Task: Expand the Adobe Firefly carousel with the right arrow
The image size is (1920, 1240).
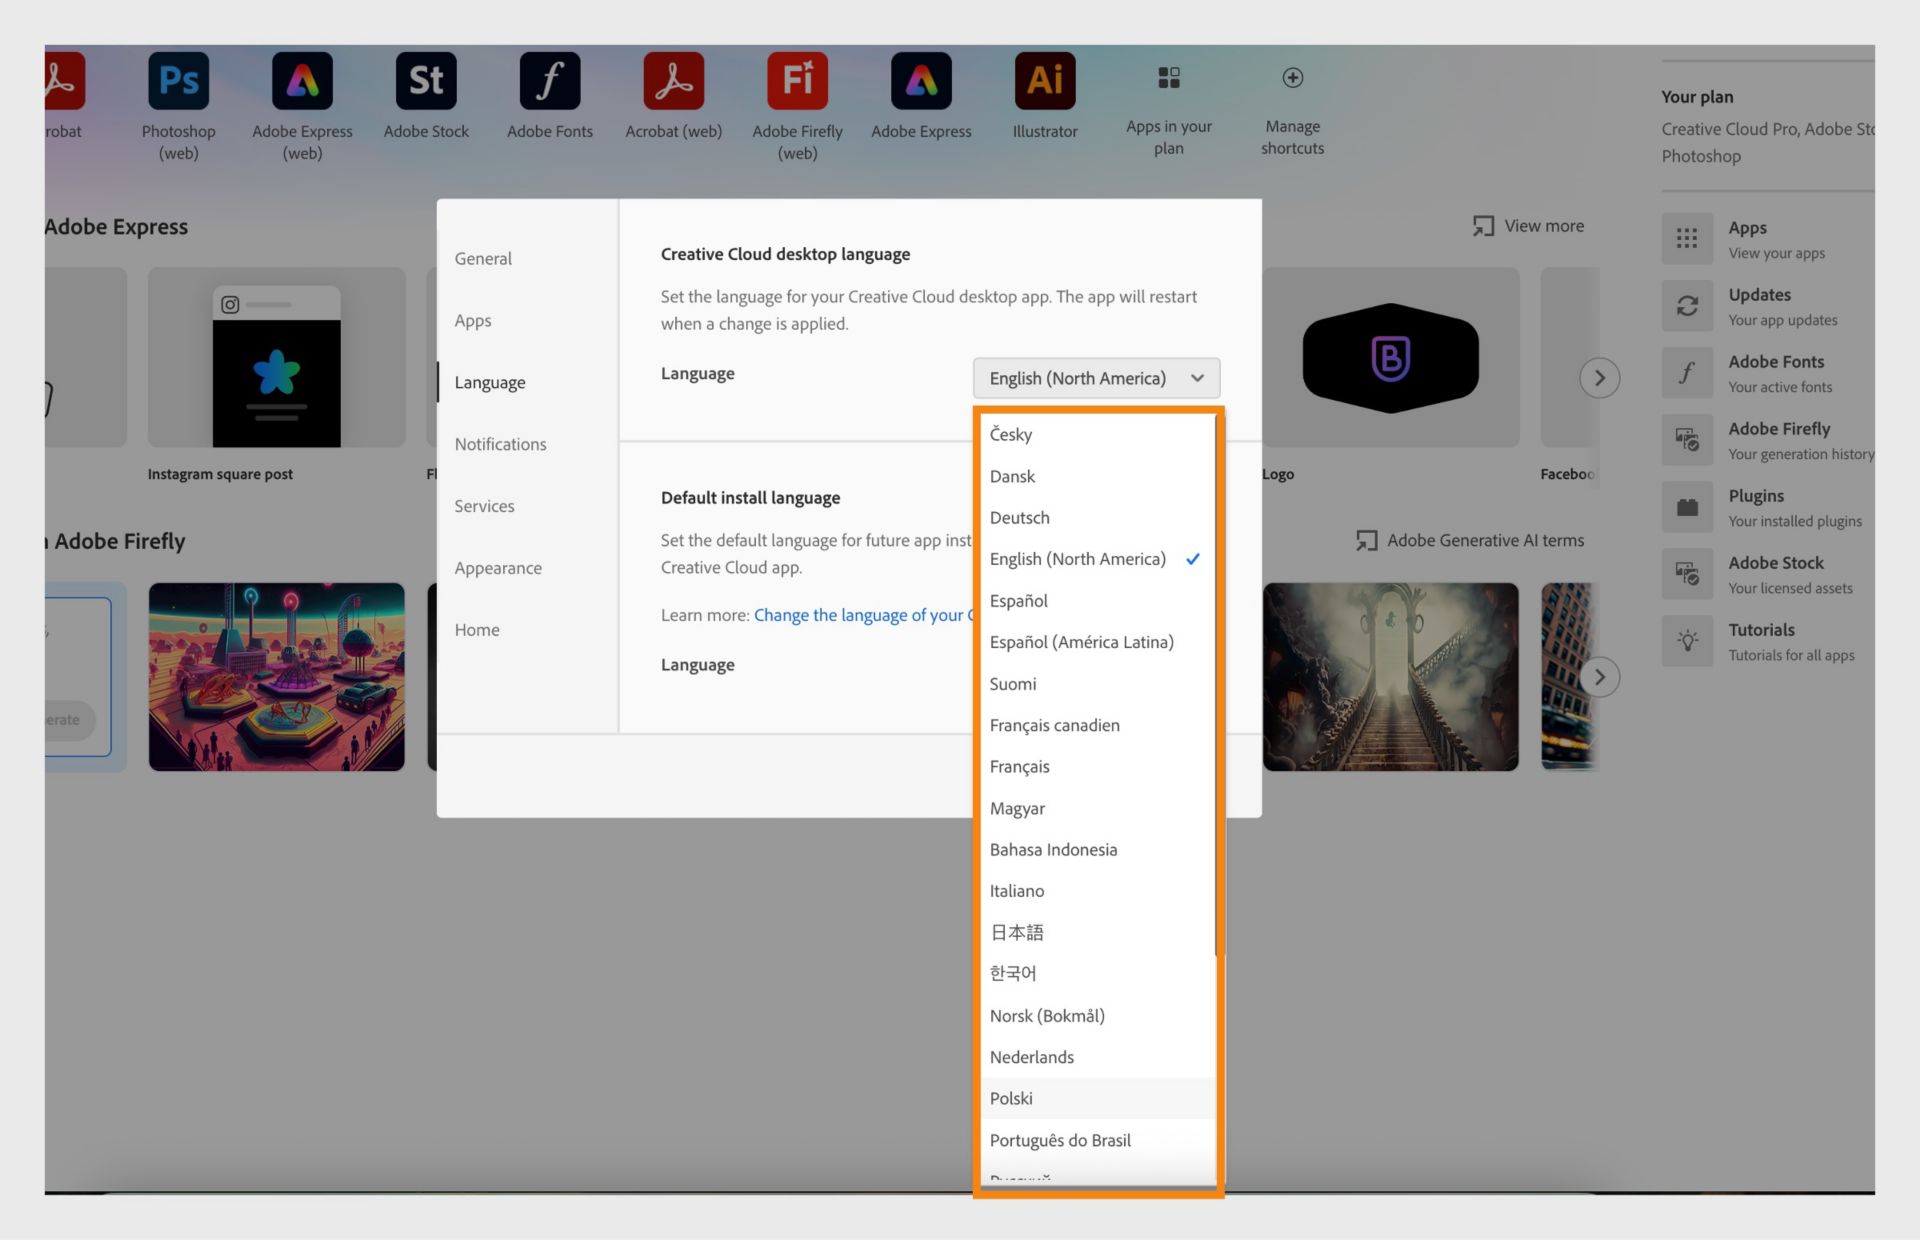Action: (x=1600, y=676)
